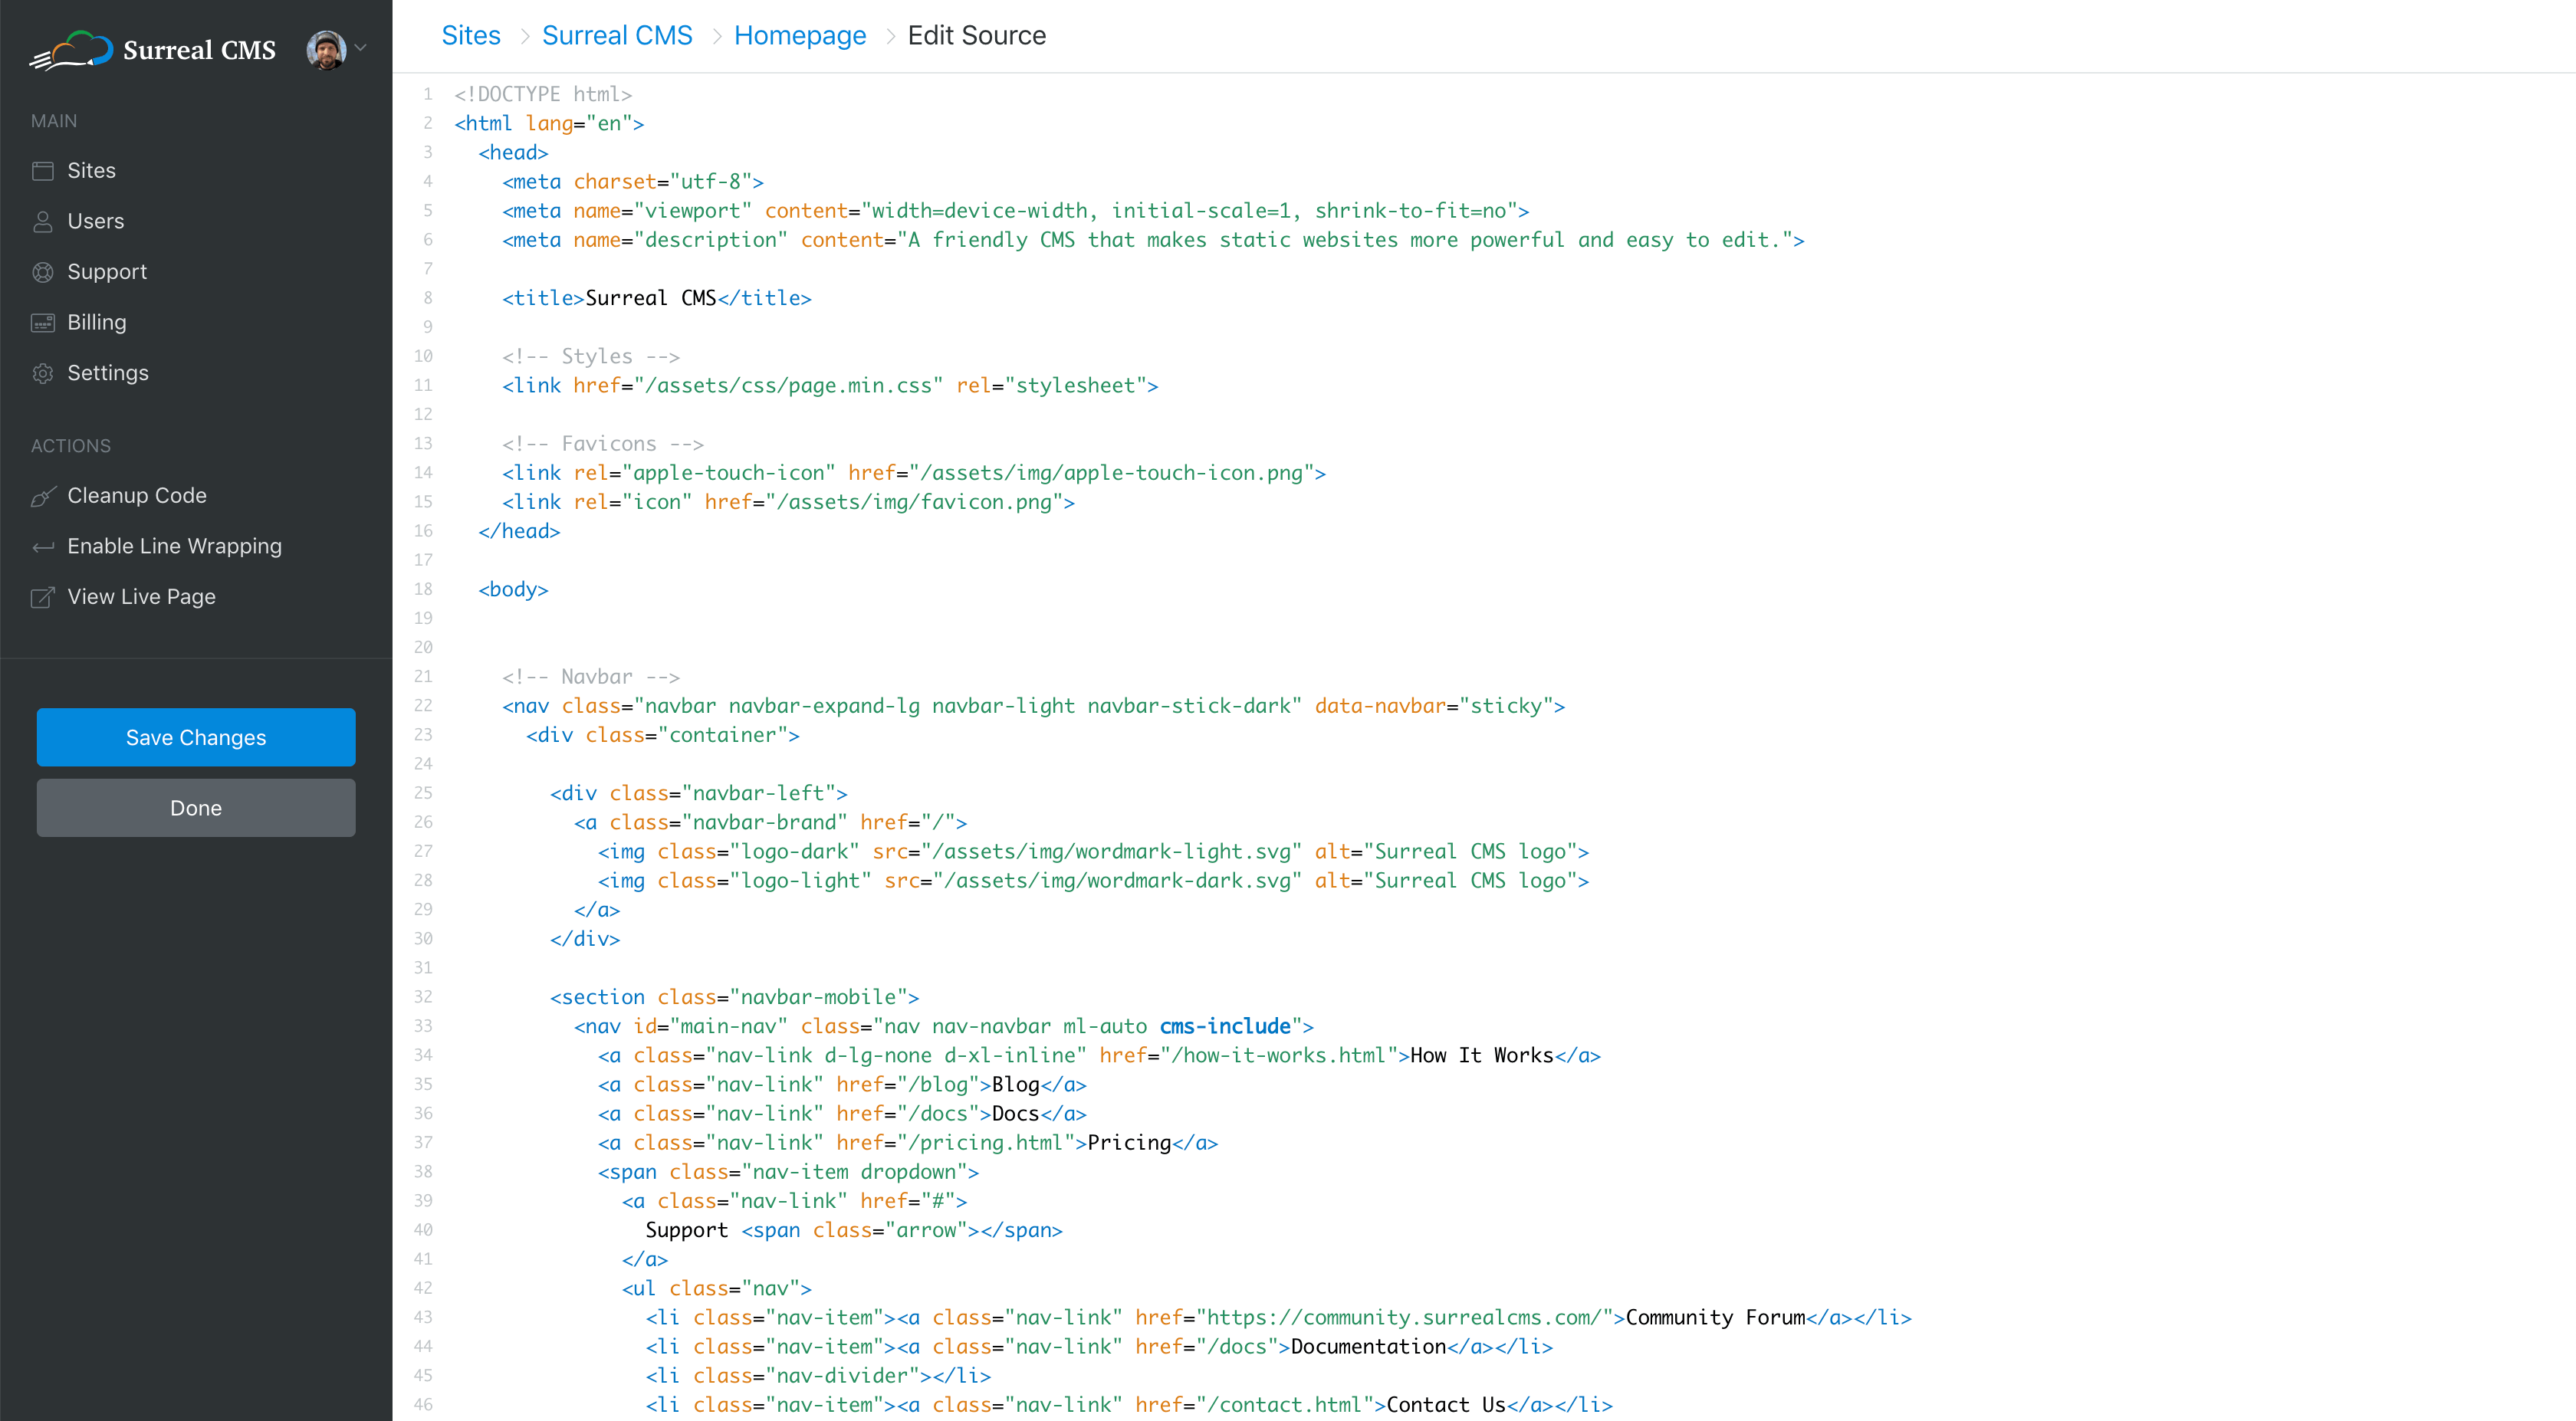The image size is (2576, 1421).
Task: Click the Support lifebuoy icon
Action: pos(42,272)
